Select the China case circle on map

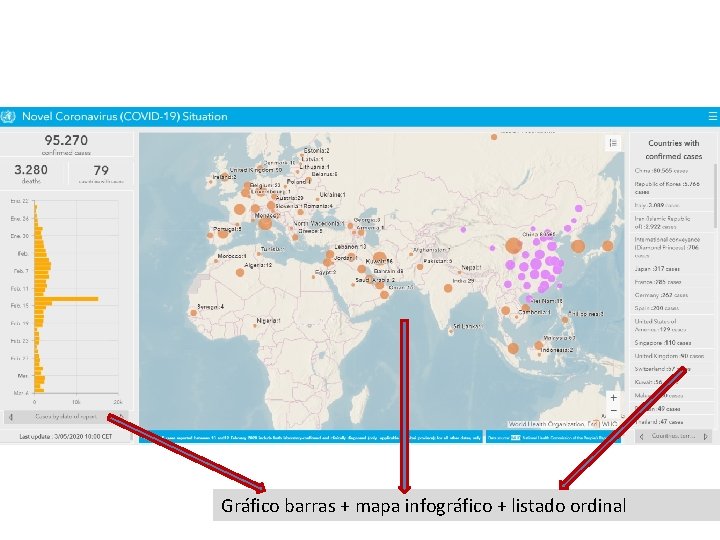coord(513,246)
